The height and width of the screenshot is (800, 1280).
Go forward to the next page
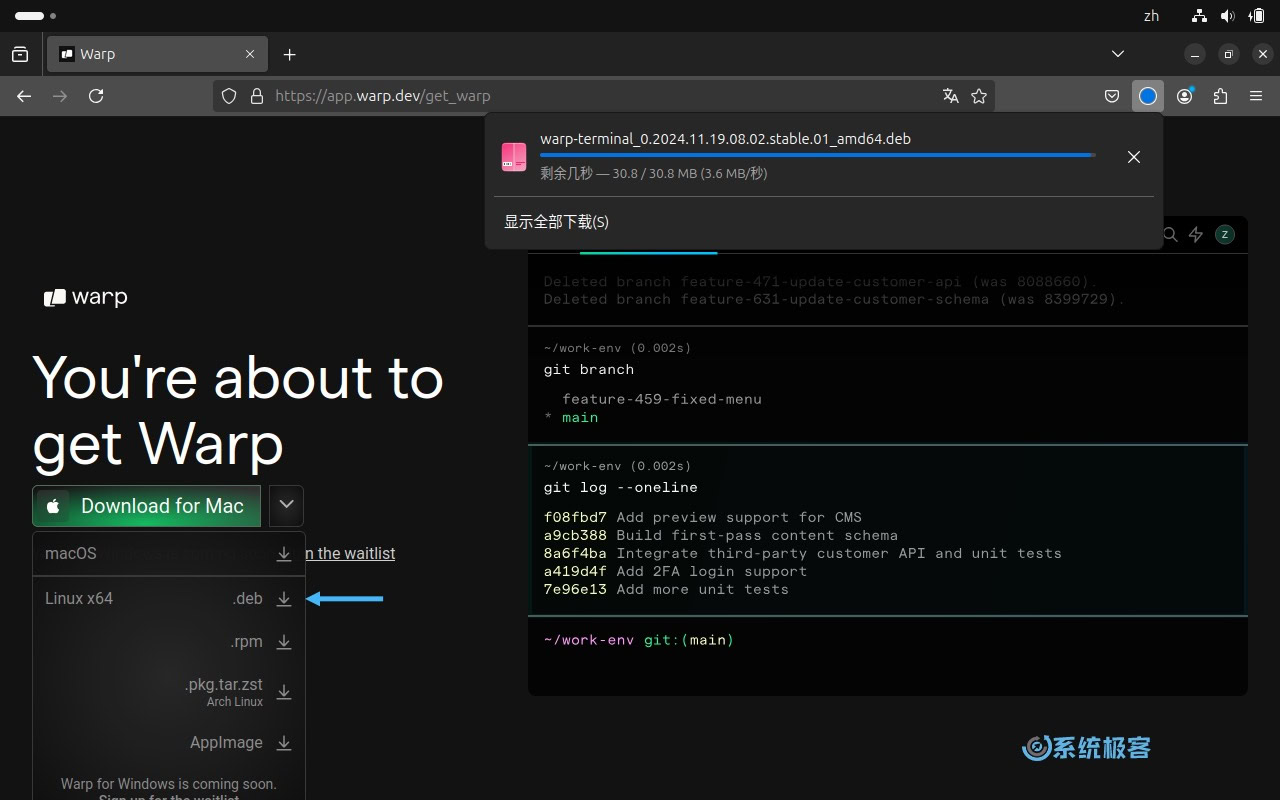pyautogui.click(x=60, y=96)
